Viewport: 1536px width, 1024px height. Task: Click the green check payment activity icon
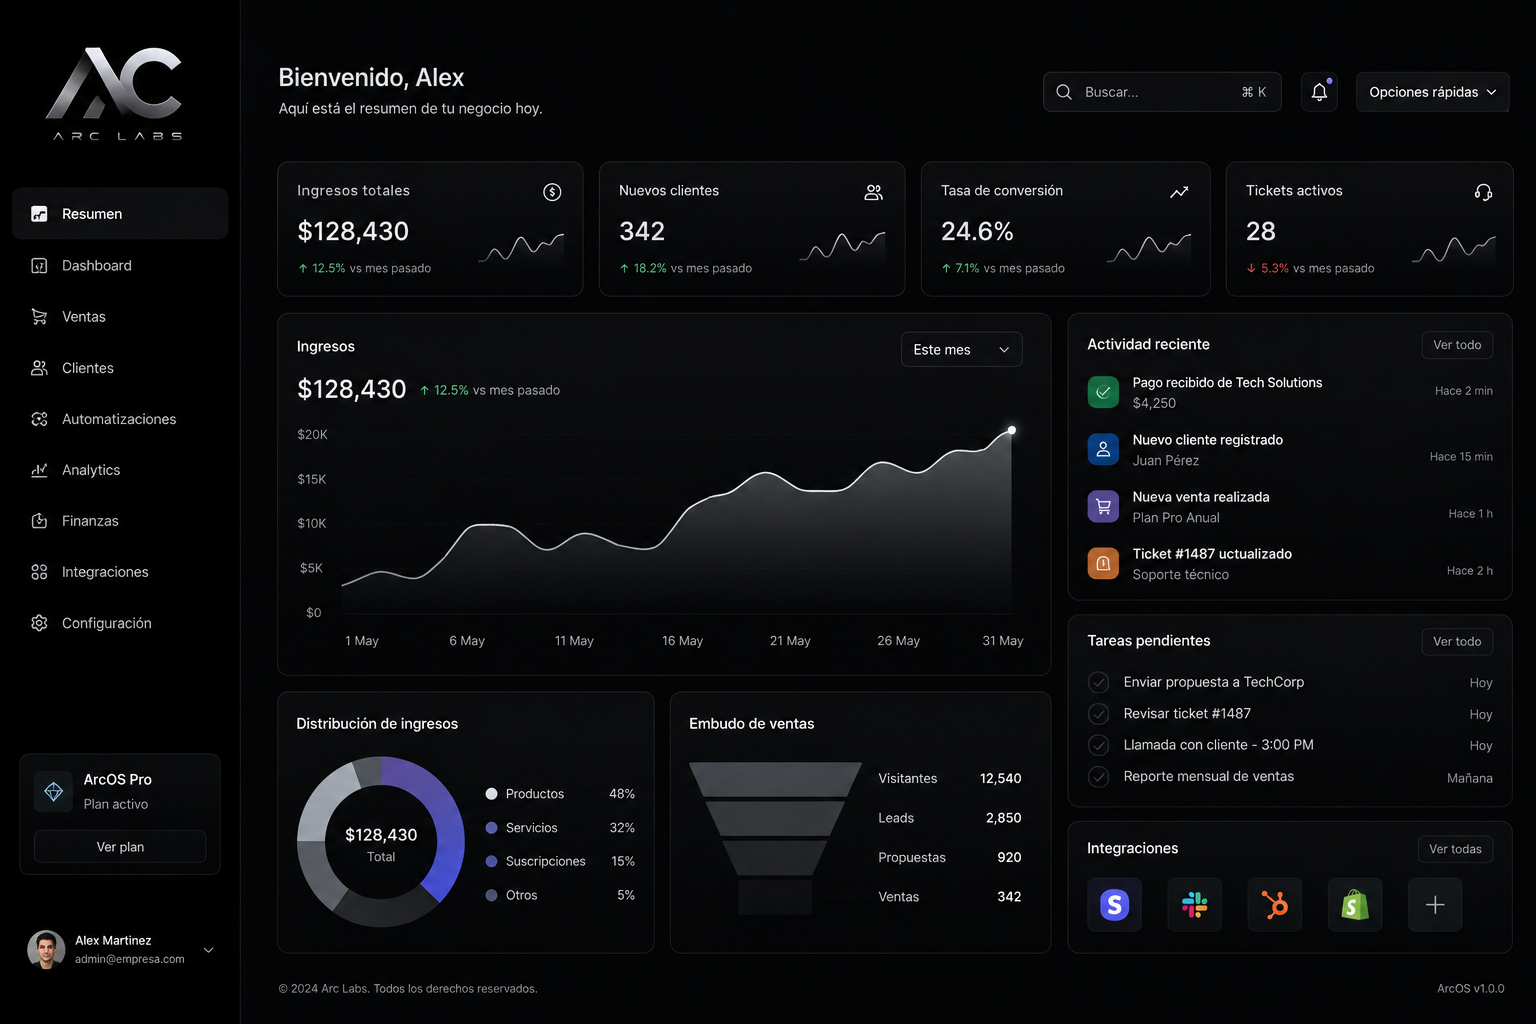(1103, 392)
